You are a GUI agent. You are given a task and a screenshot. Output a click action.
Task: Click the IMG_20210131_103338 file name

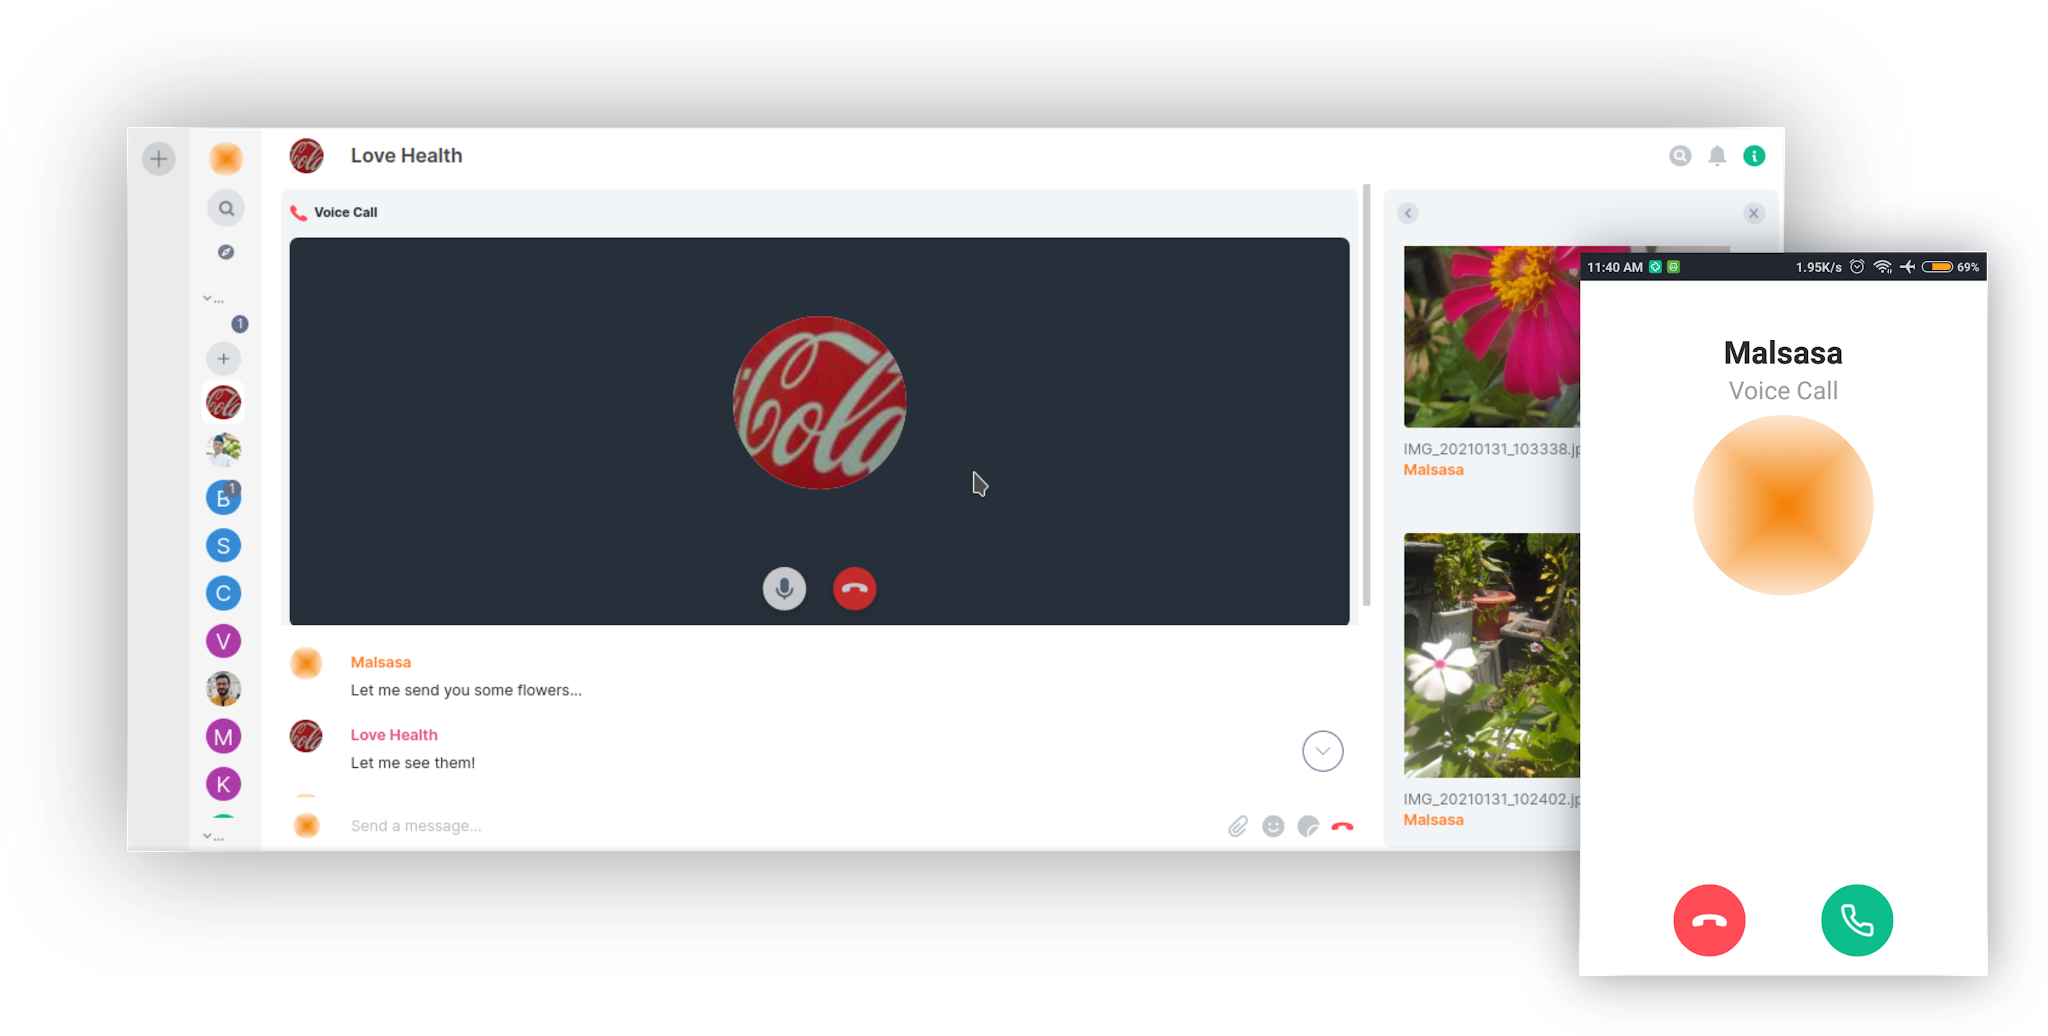coord(1491,449)
